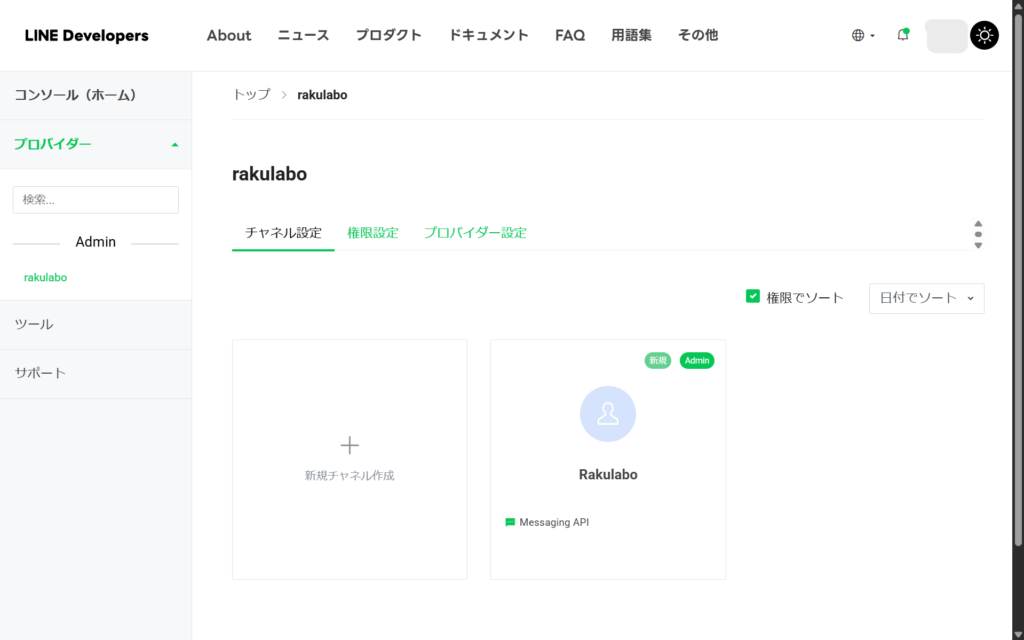Select rakulabo provider in sidebar
This screenshot has width=1024, height=640.
45,277
